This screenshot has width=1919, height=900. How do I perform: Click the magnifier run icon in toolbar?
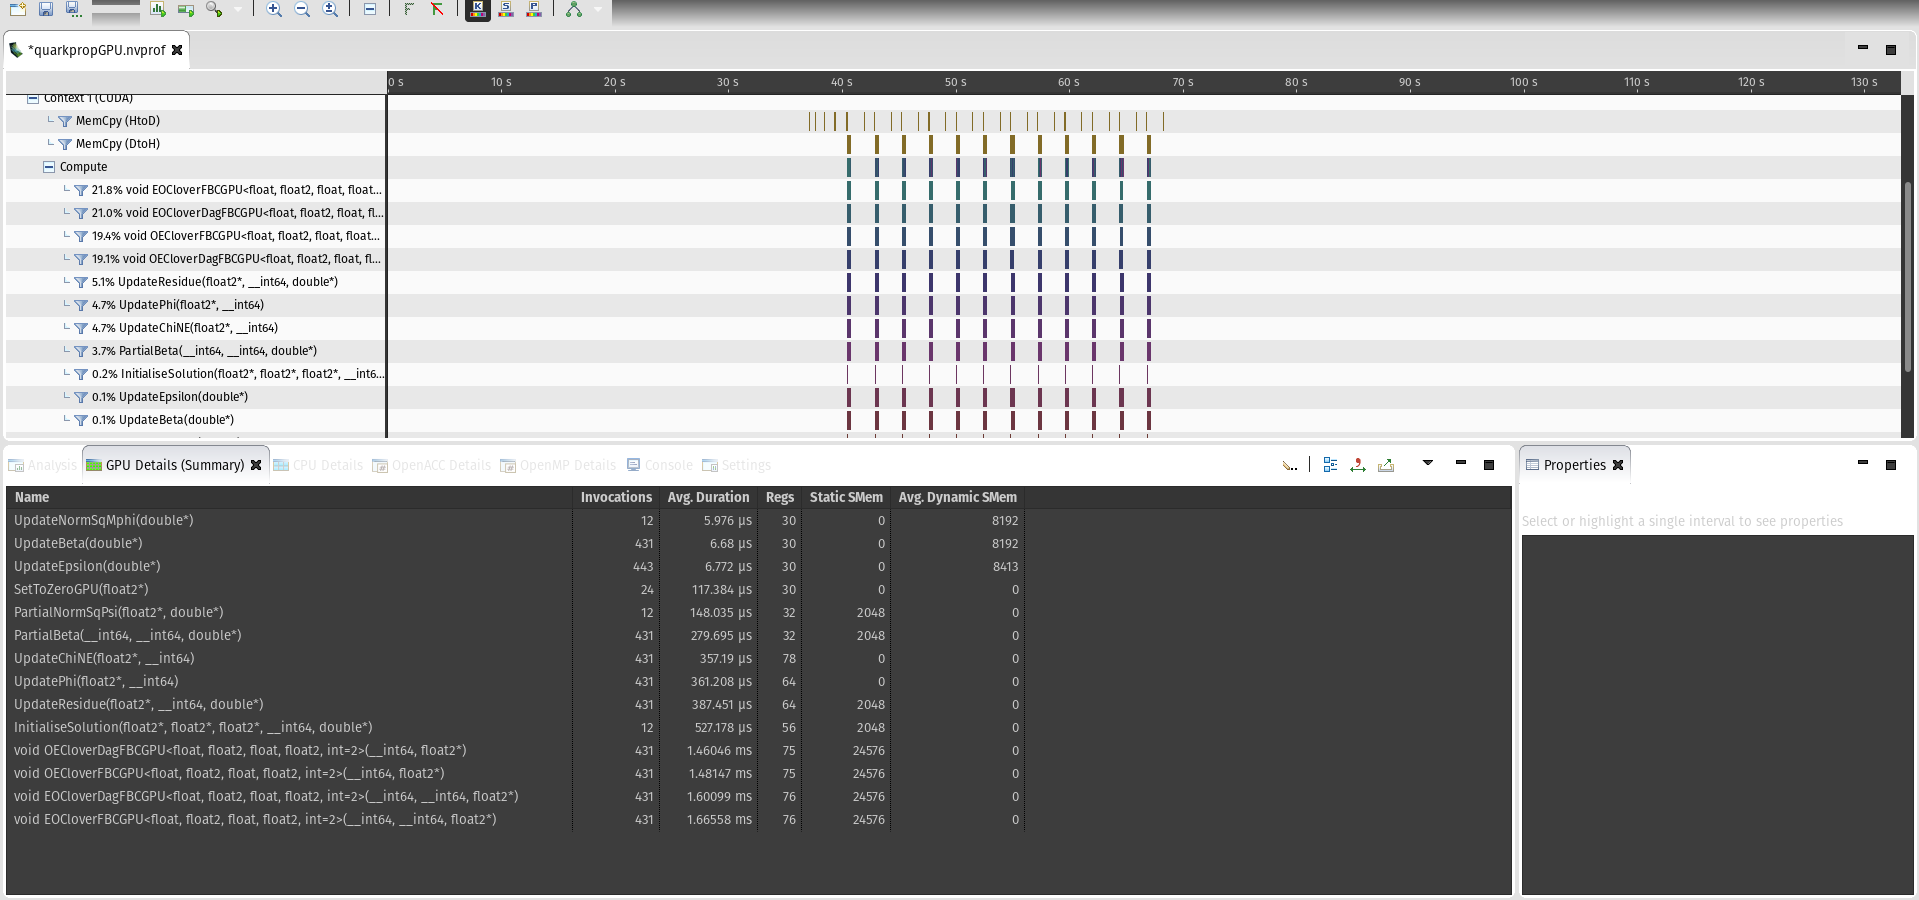click(x=214, y=9)
